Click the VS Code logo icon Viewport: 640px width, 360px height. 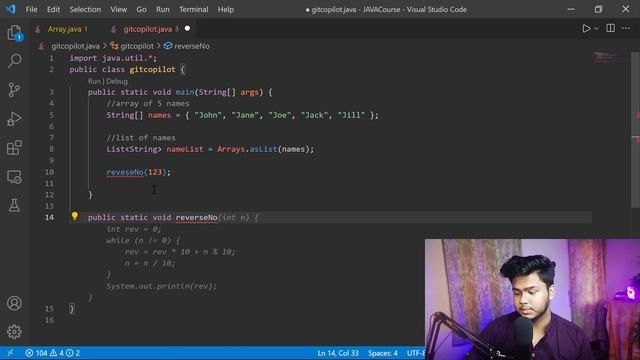click(10, 9)
